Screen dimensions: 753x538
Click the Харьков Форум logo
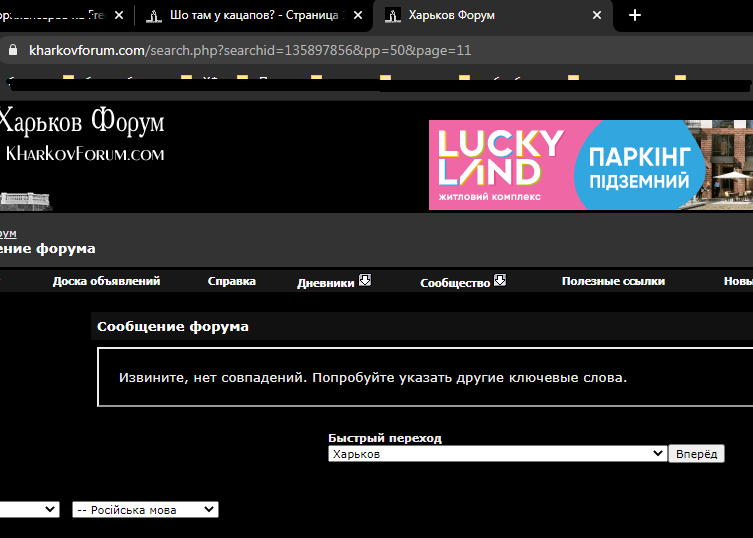click(82, 134)
